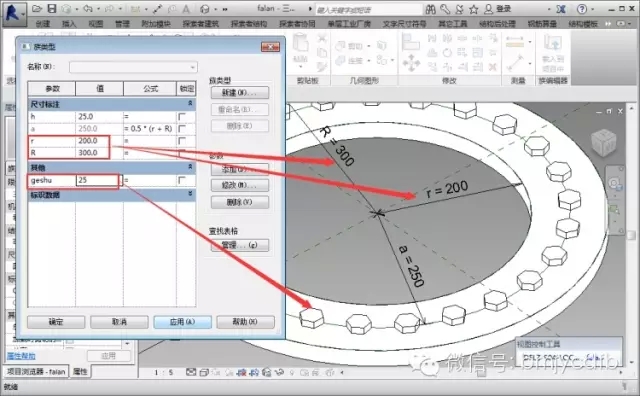The image size is (640, 396).
Task: Click the text 'A' icon in quick access toolbar
Action: pyautogui.click(x=186, y=9)
